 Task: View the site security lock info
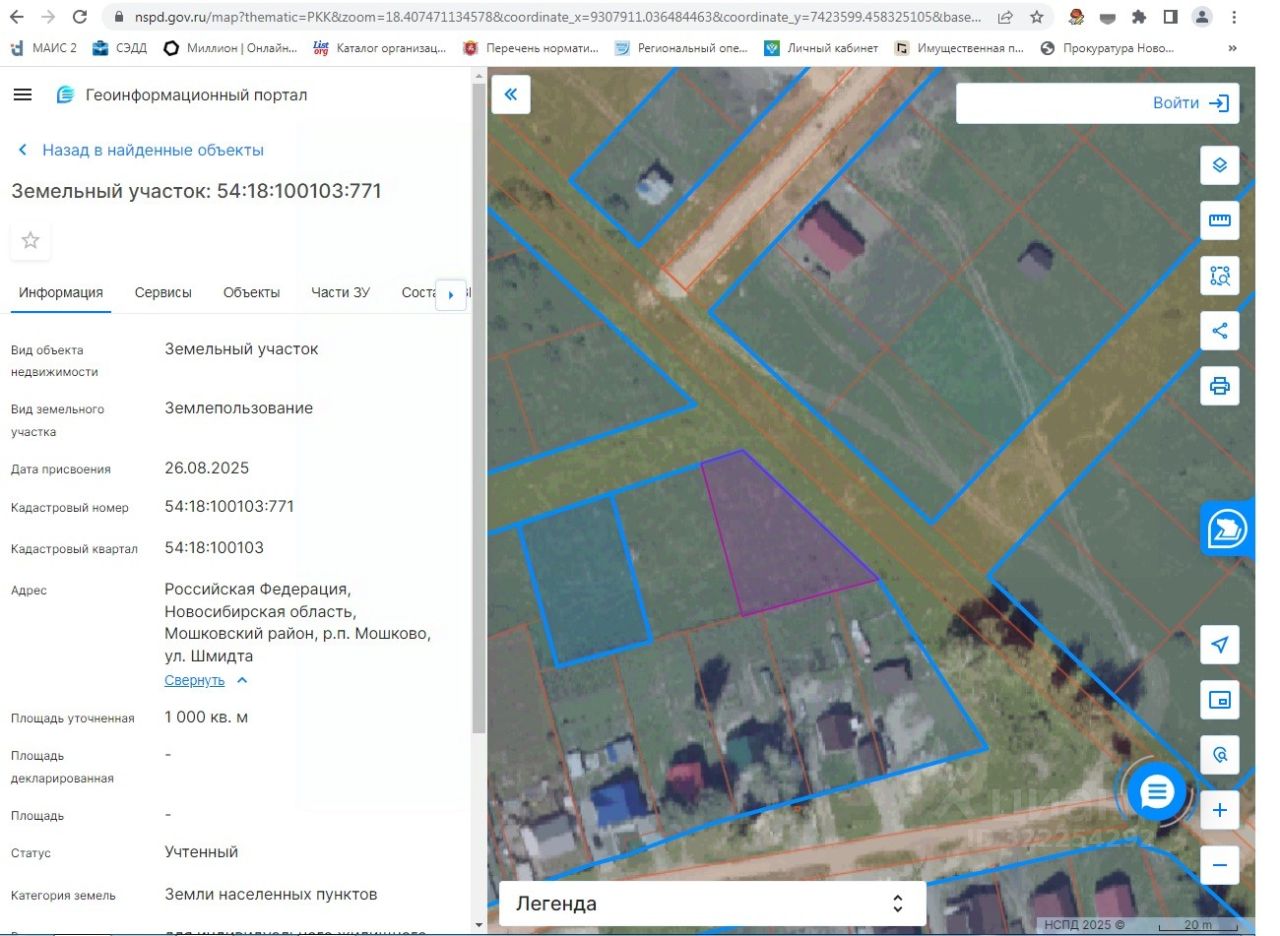tap(118, 17)
